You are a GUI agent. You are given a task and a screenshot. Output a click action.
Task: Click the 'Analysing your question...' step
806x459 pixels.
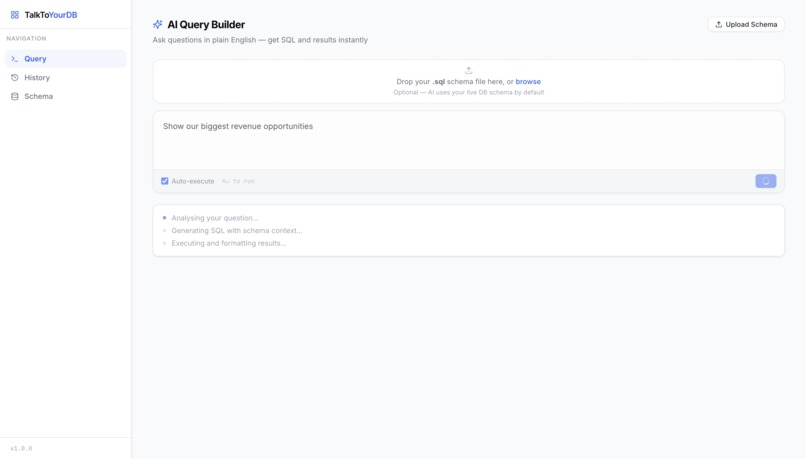[x=215, y=218]
